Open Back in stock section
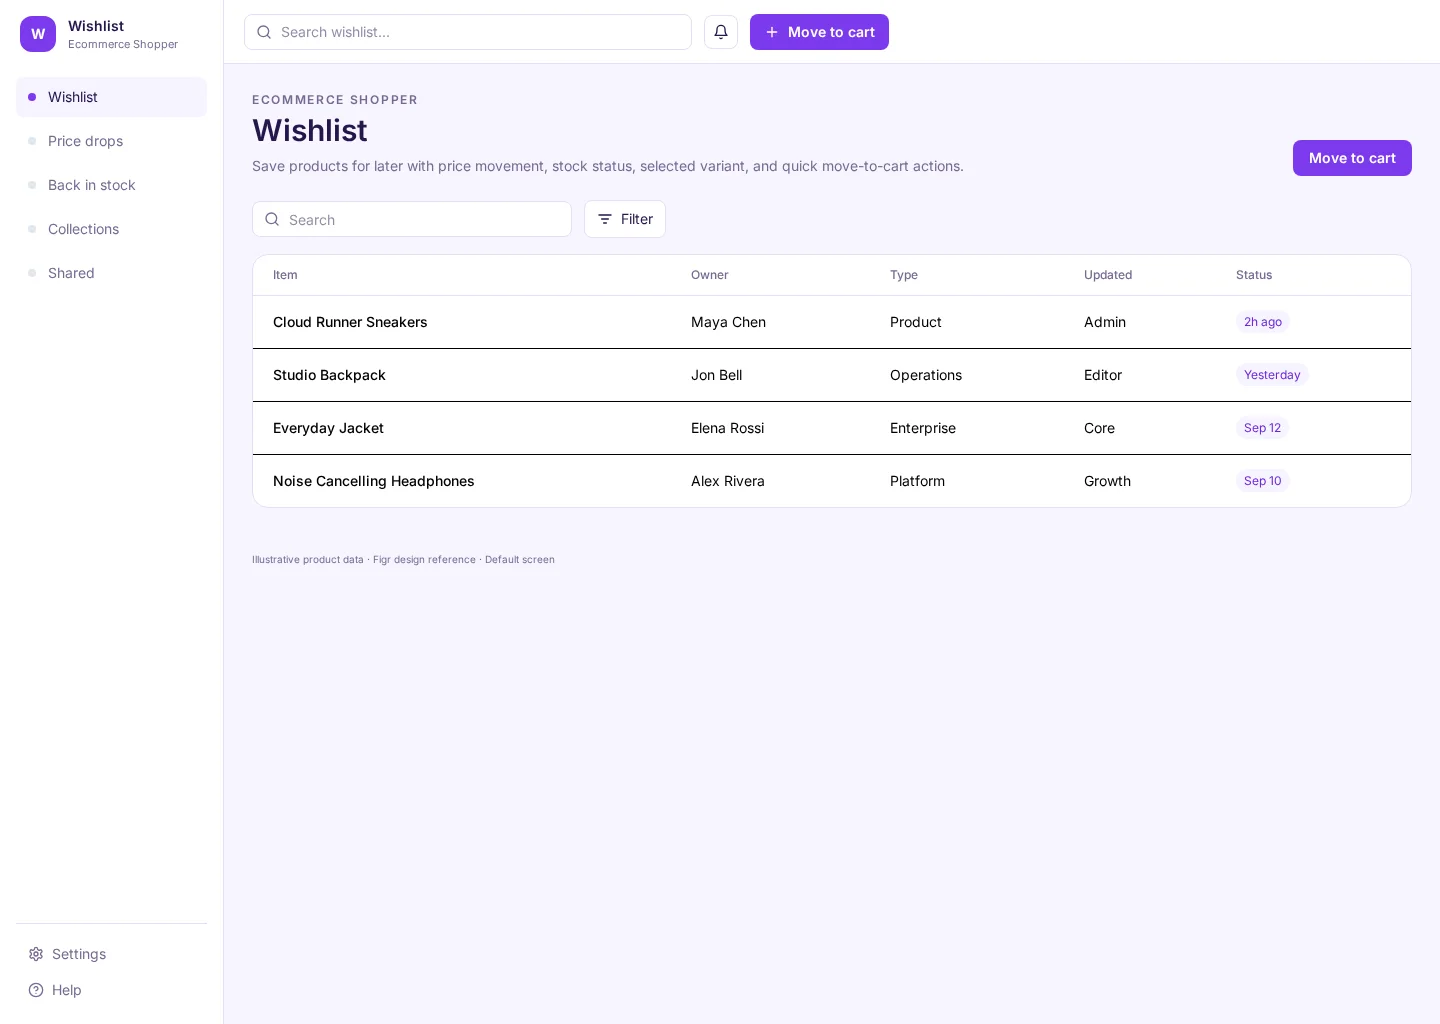The height and width of the screenshot is (1024, 1440). click(x=111, y=185)
